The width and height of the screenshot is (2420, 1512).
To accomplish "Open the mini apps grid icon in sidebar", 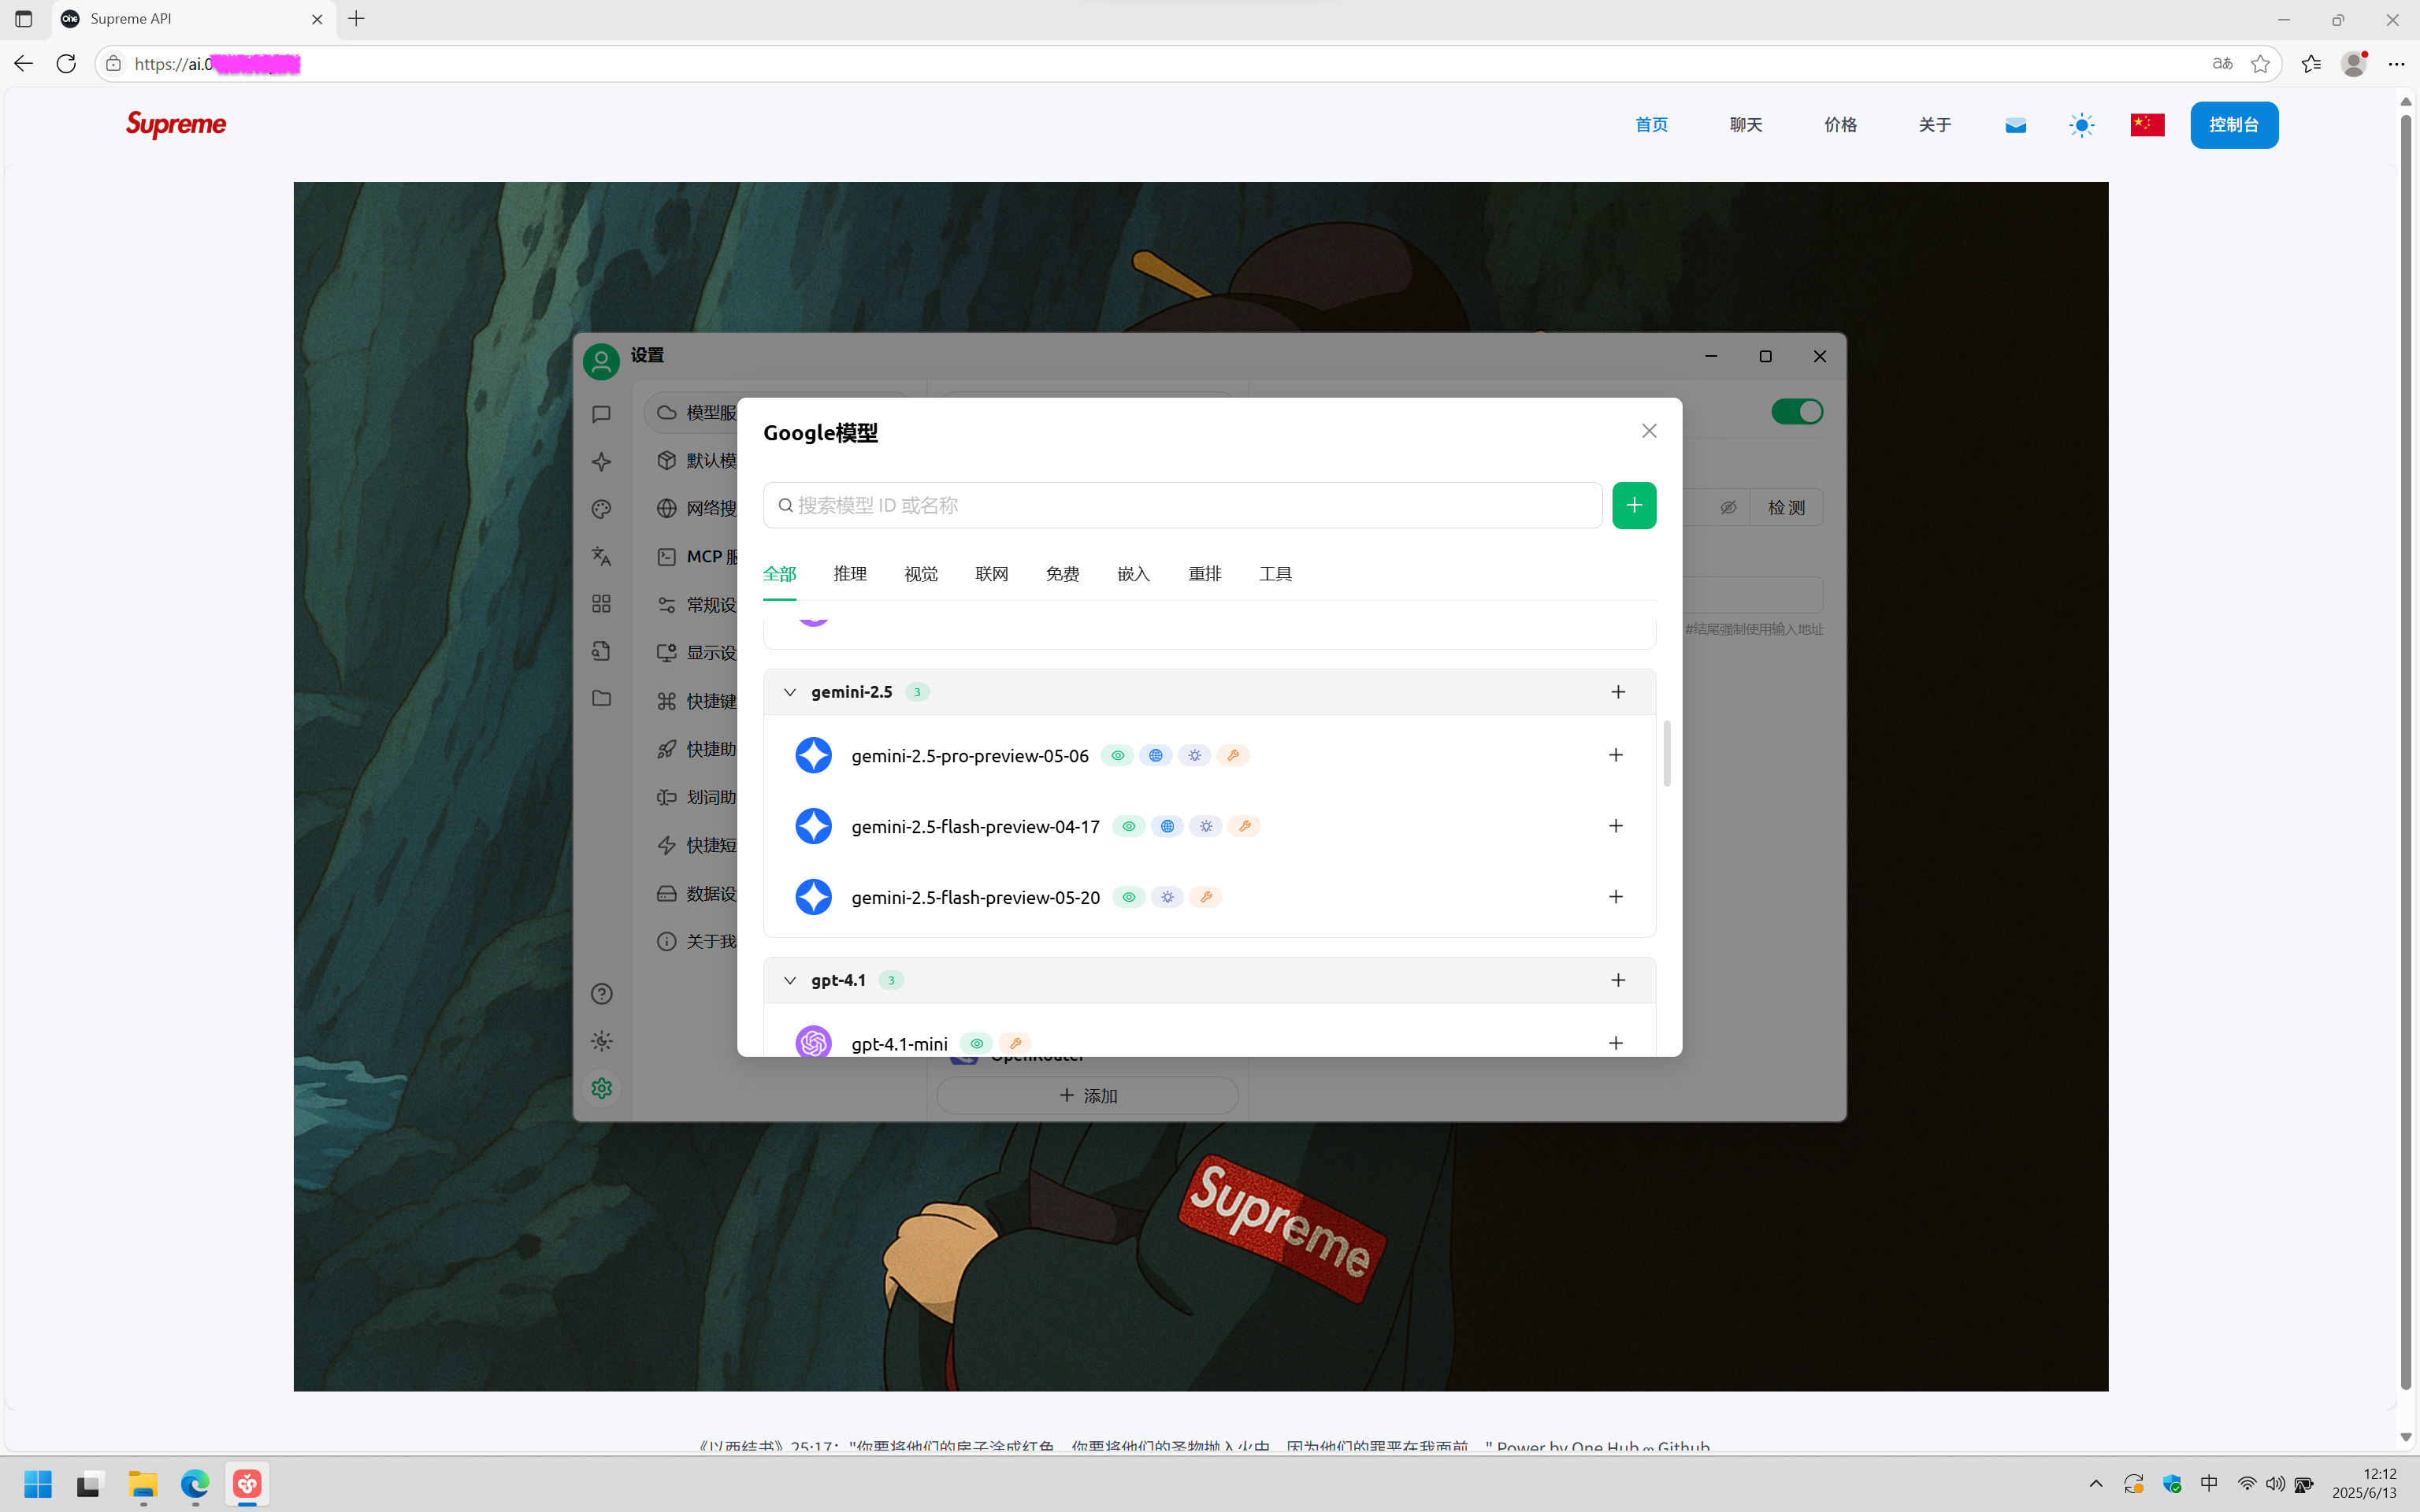I will pyautogui.click(x=601, y=604).
